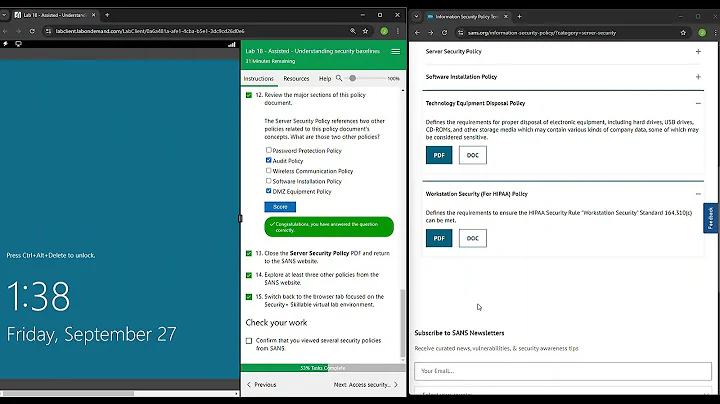Screen dimensions: 720x404
Task: Download Workstation Security HIPAA Policy DOC
Action: (472, 238)
